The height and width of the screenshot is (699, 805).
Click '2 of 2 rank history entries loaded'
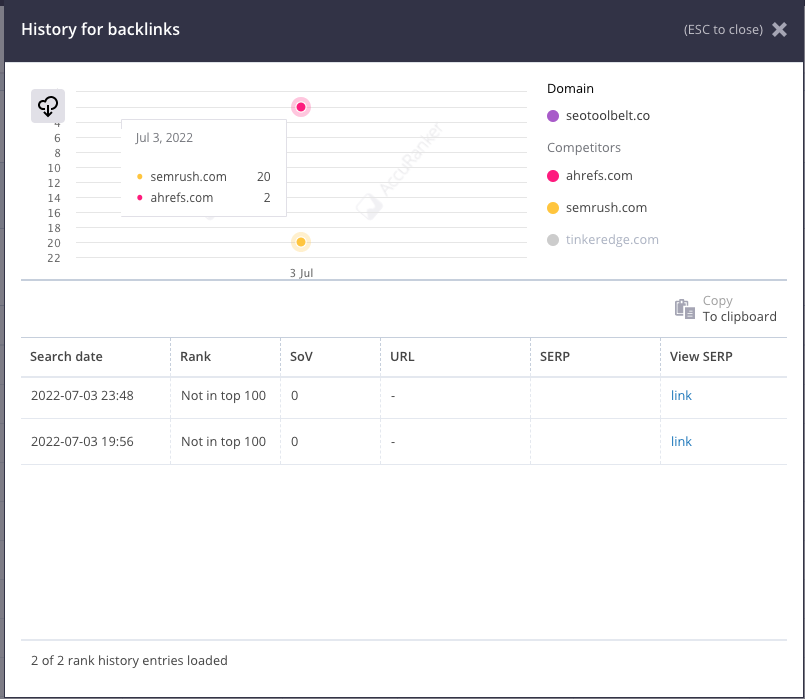(x=129, y=661)
